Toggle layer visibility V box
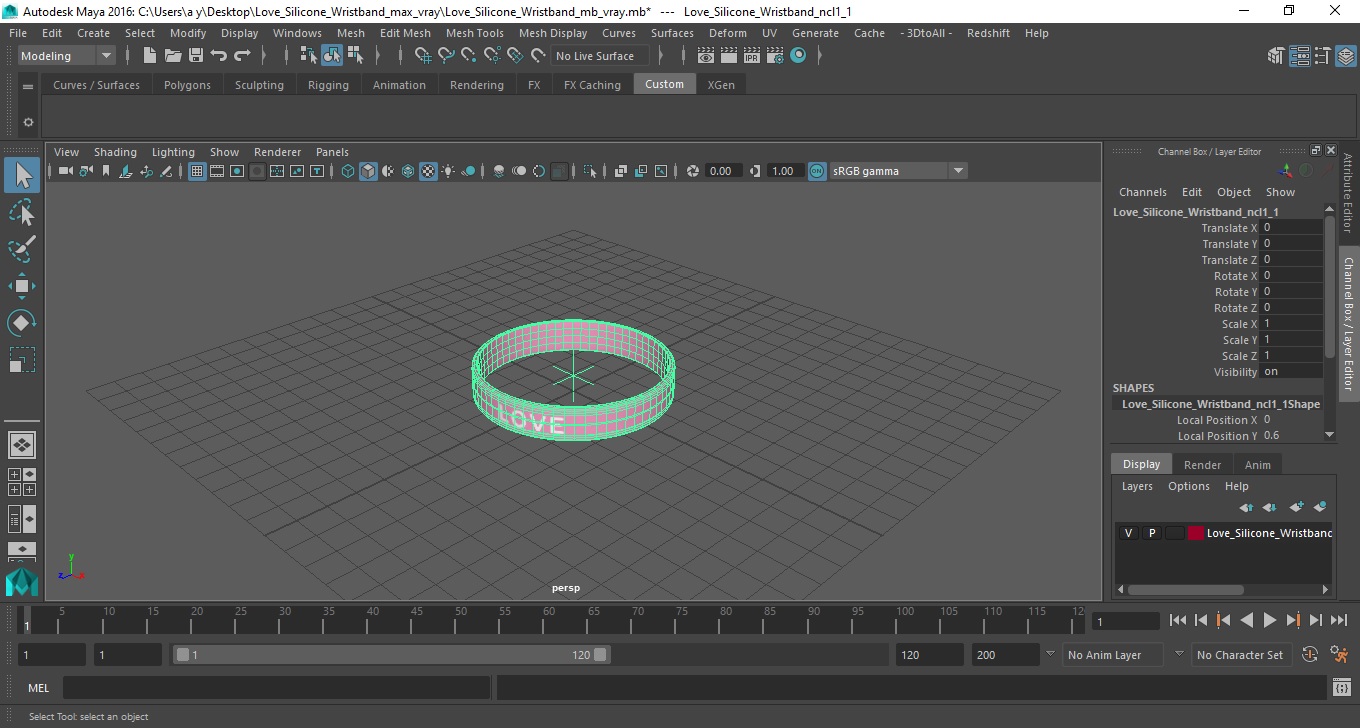1360x728 pixels. tap(1128, 533)
